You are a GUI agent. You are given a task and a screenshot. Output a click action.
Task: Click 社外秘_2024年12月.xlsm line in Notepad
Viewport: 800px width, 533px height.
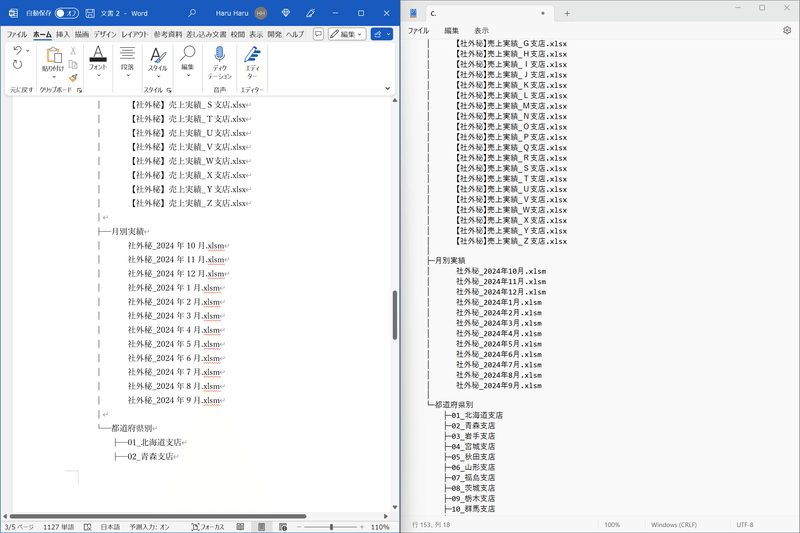tap(501, 292)
